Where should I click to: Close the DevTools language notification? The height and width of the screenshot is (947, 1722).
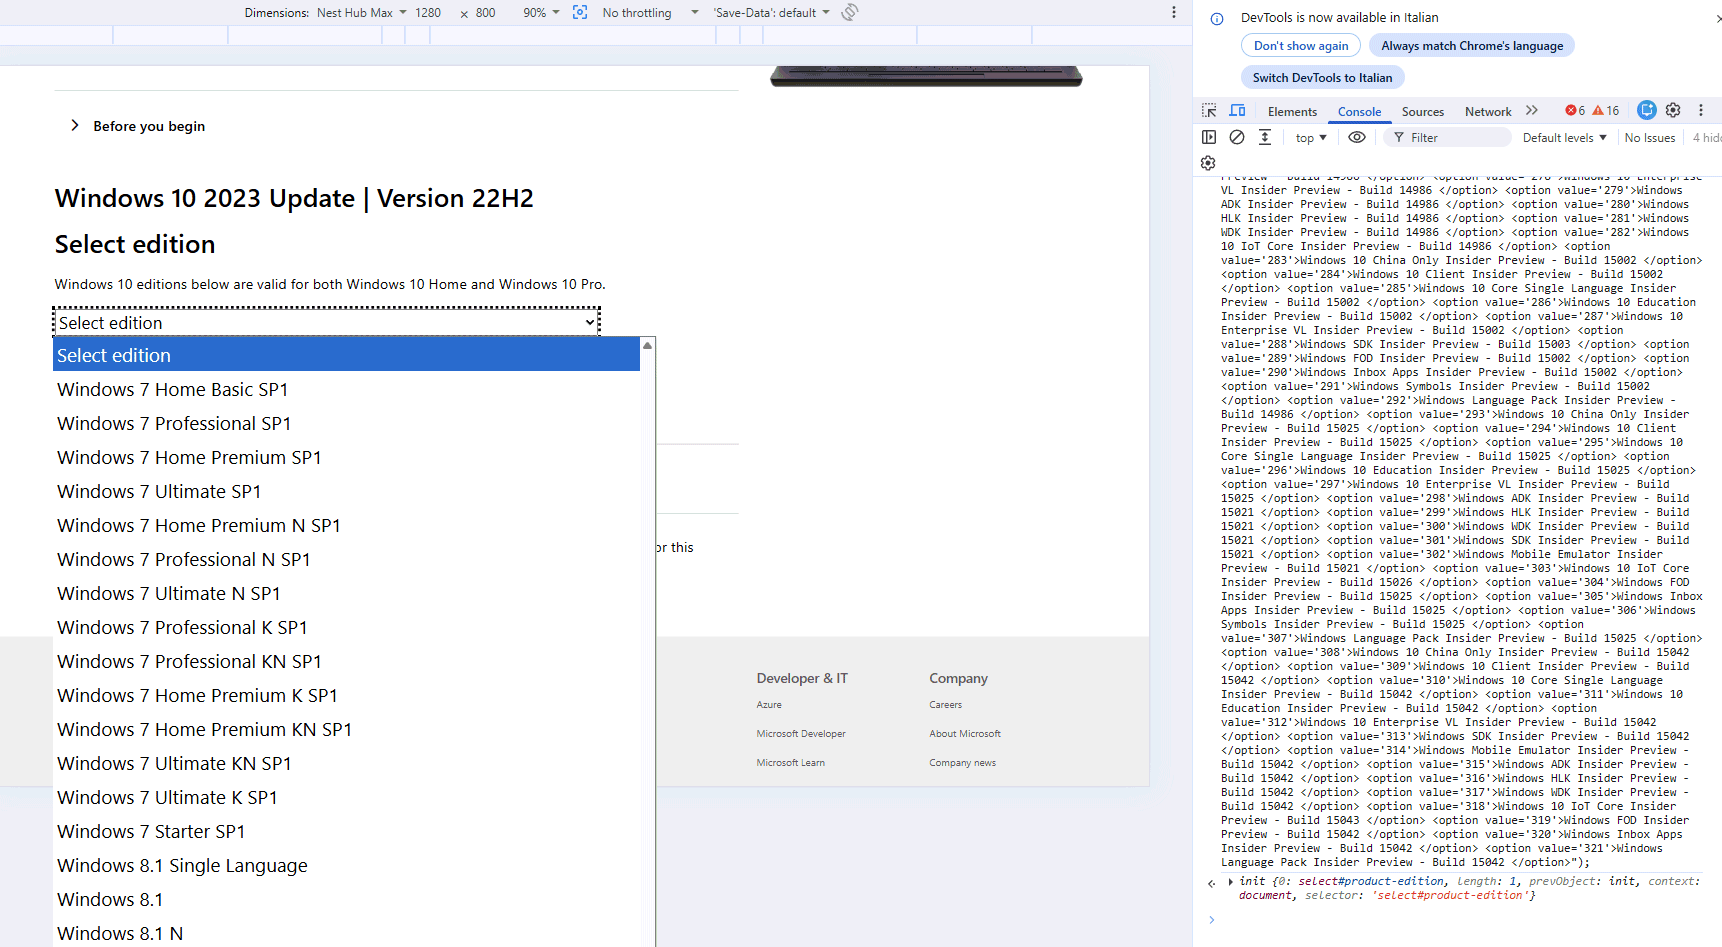point(1717,17)
